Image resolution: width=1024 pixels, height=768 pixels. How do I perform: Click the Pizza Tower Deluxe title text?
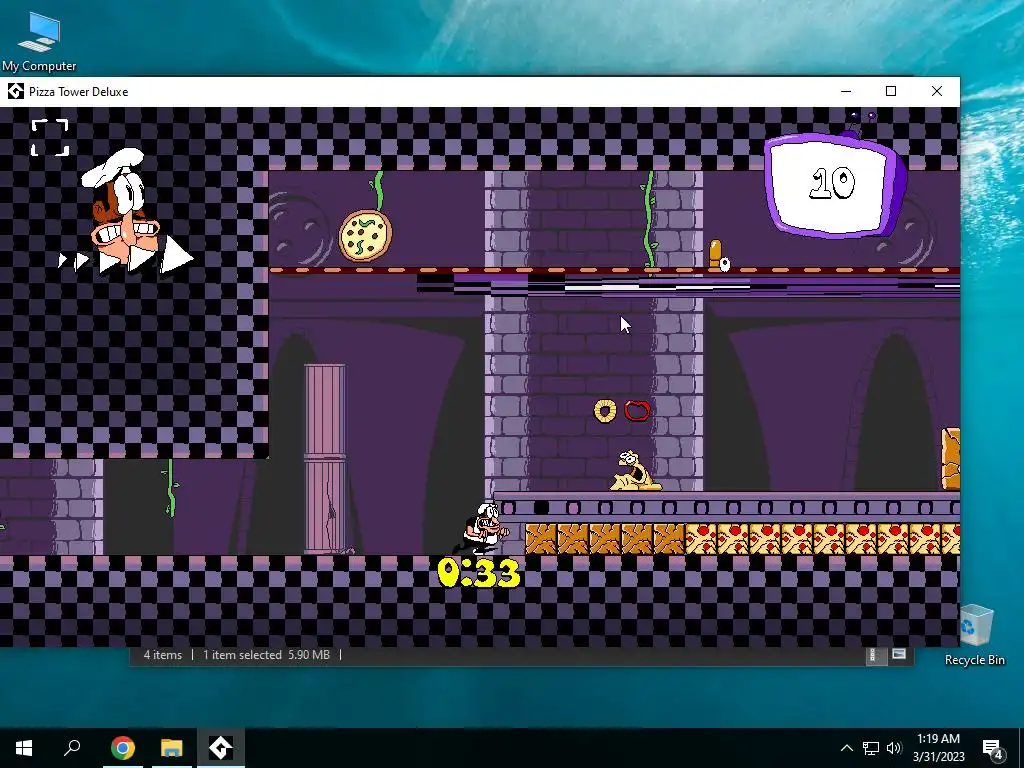coord(78,92)
